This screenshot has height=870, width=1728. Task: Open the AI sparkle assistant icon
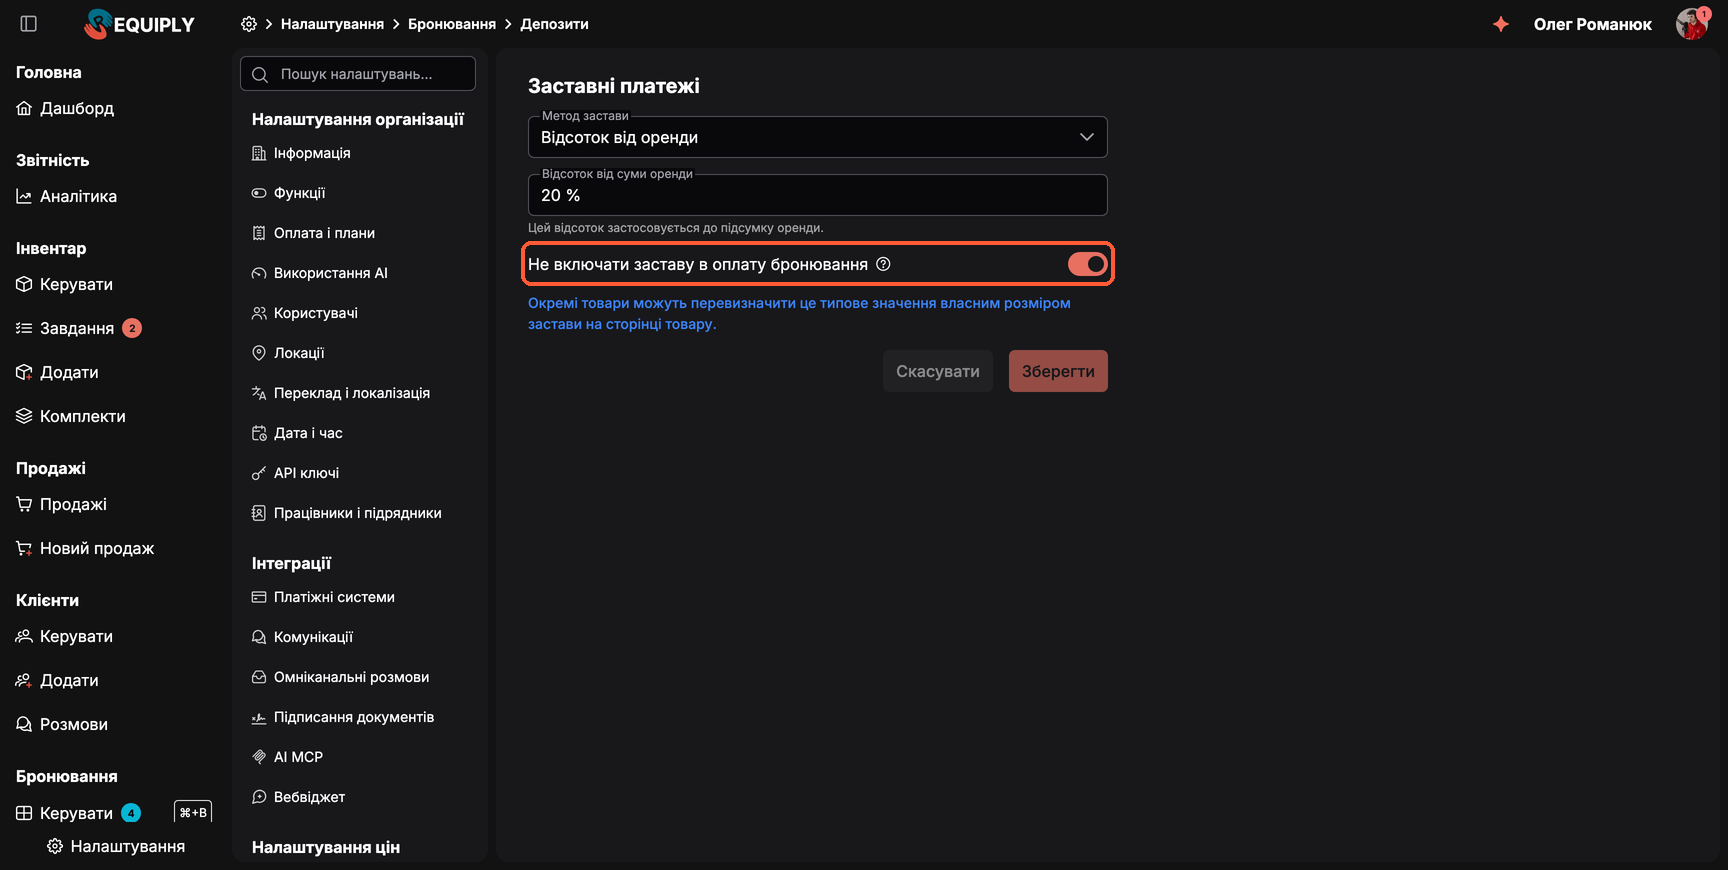pyautogui.click(x=1501, y=24)
